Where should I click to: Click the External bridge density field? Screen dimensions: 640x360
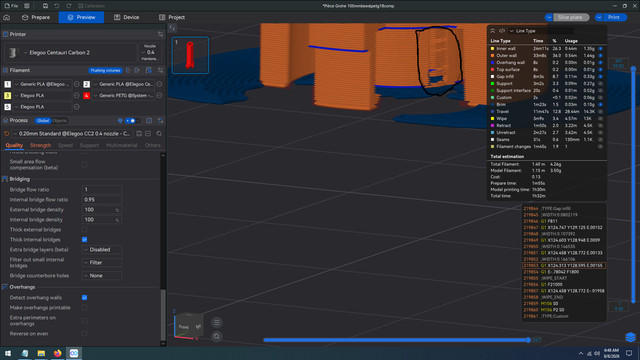[x=102, y=210]
